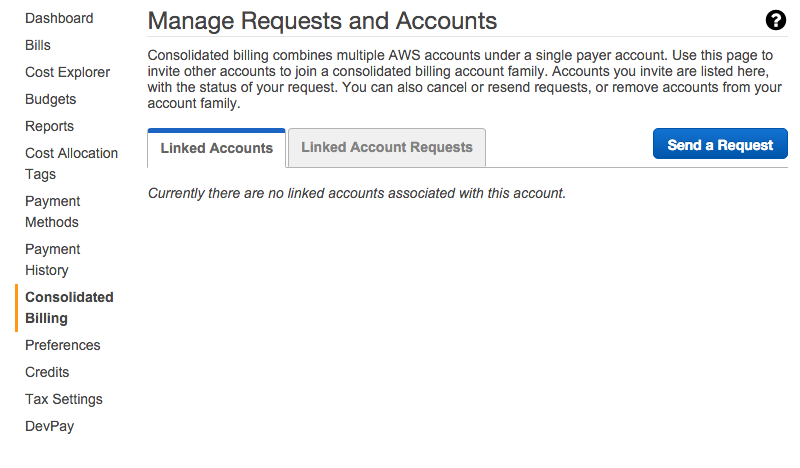The height and width of the screenshot is (468, 800).
Task: View Payment History
Action: click(53, 259)
